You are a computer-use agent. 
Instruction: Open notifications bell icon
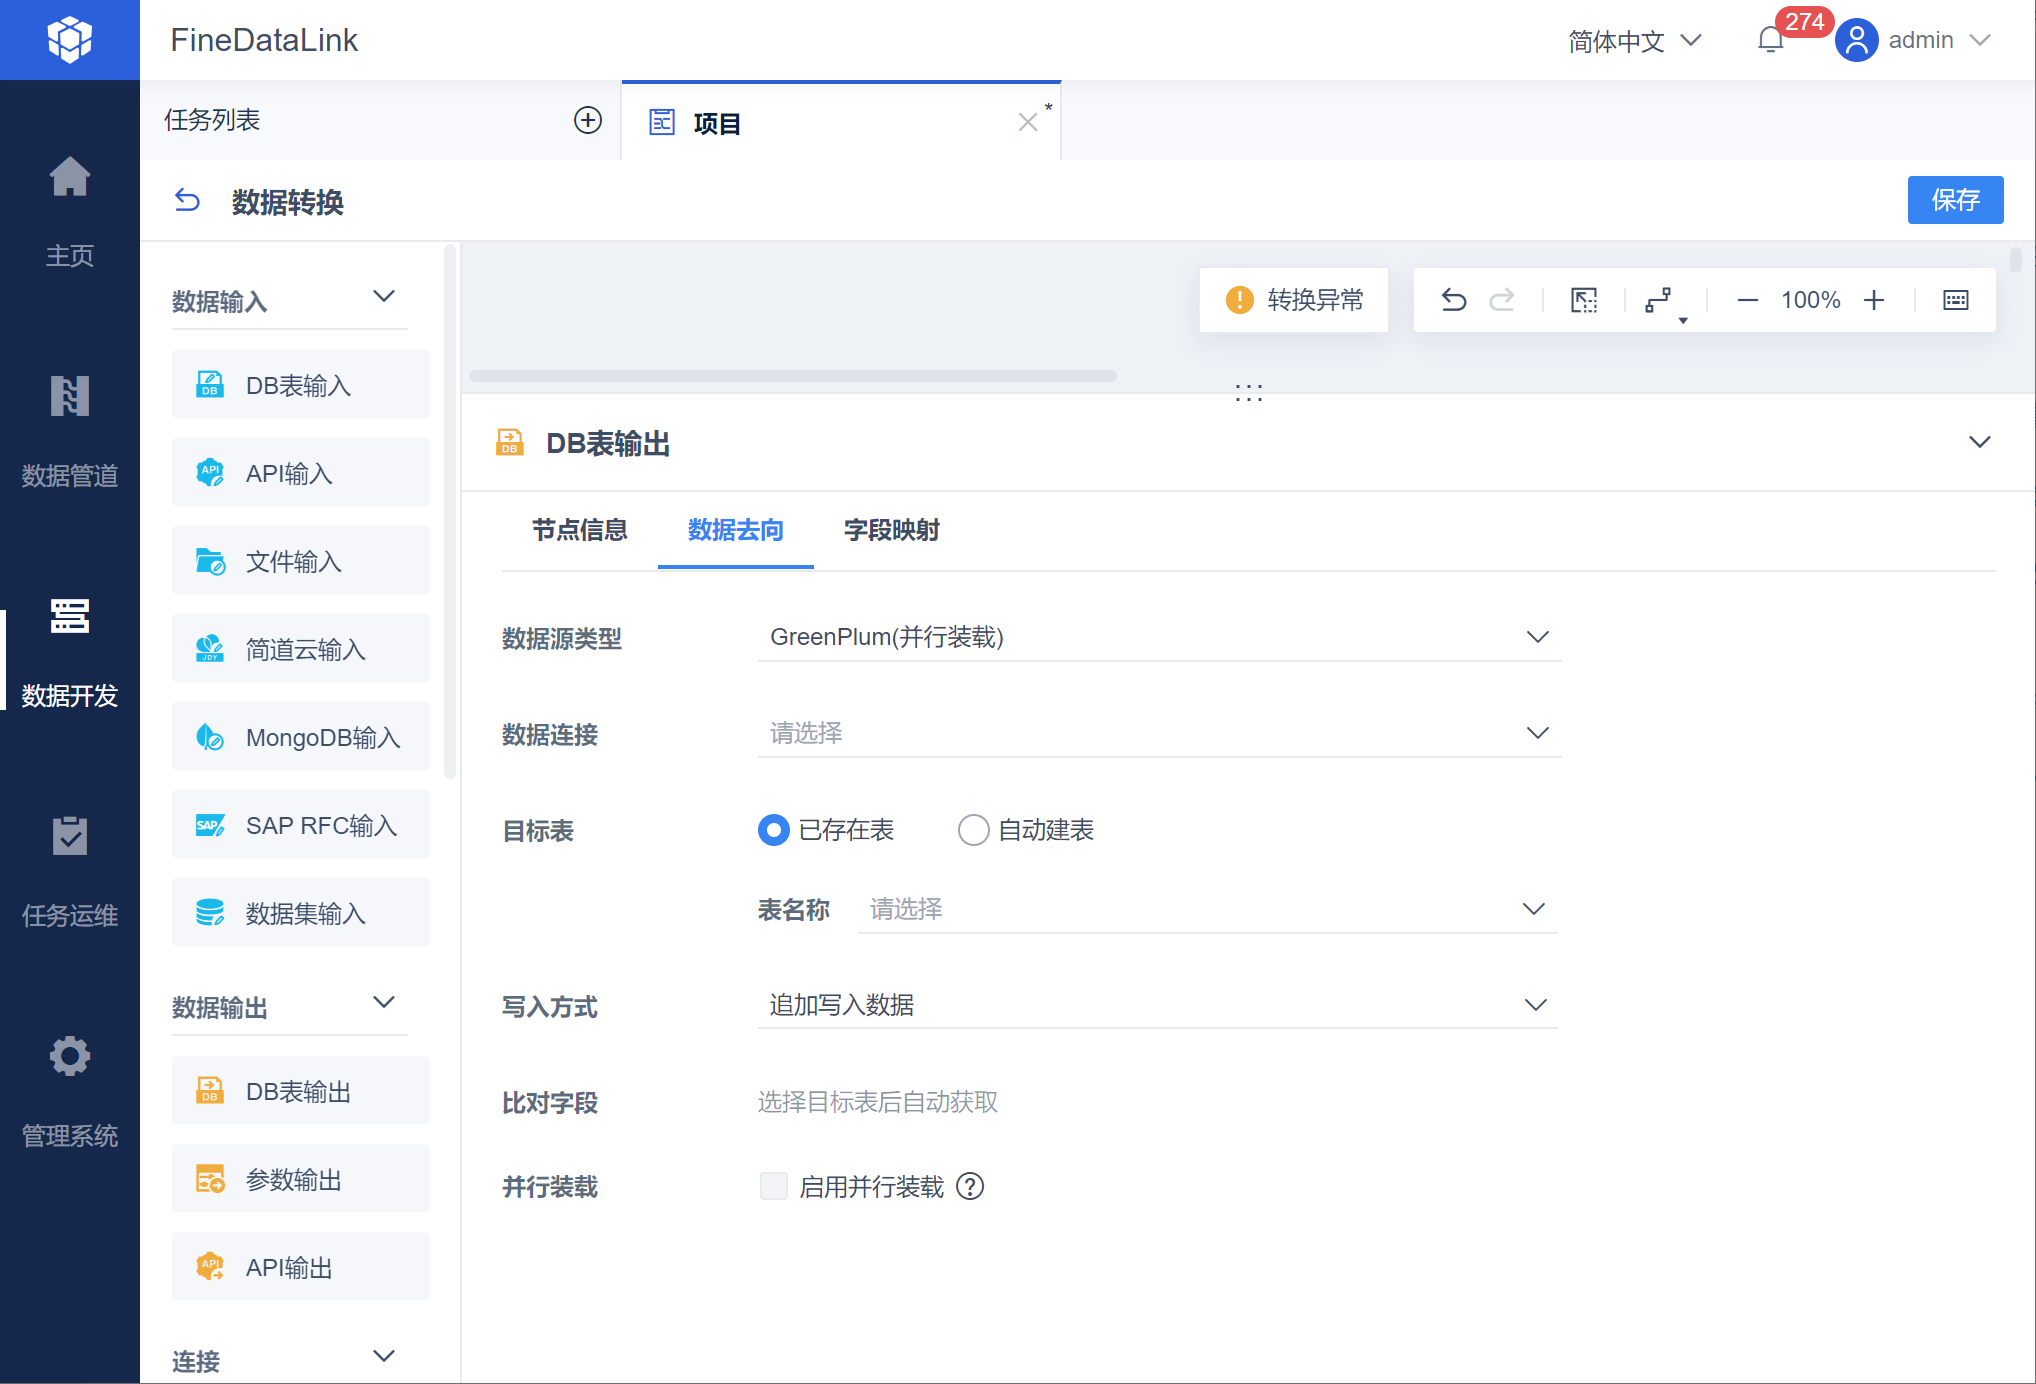click(1770, 40)
